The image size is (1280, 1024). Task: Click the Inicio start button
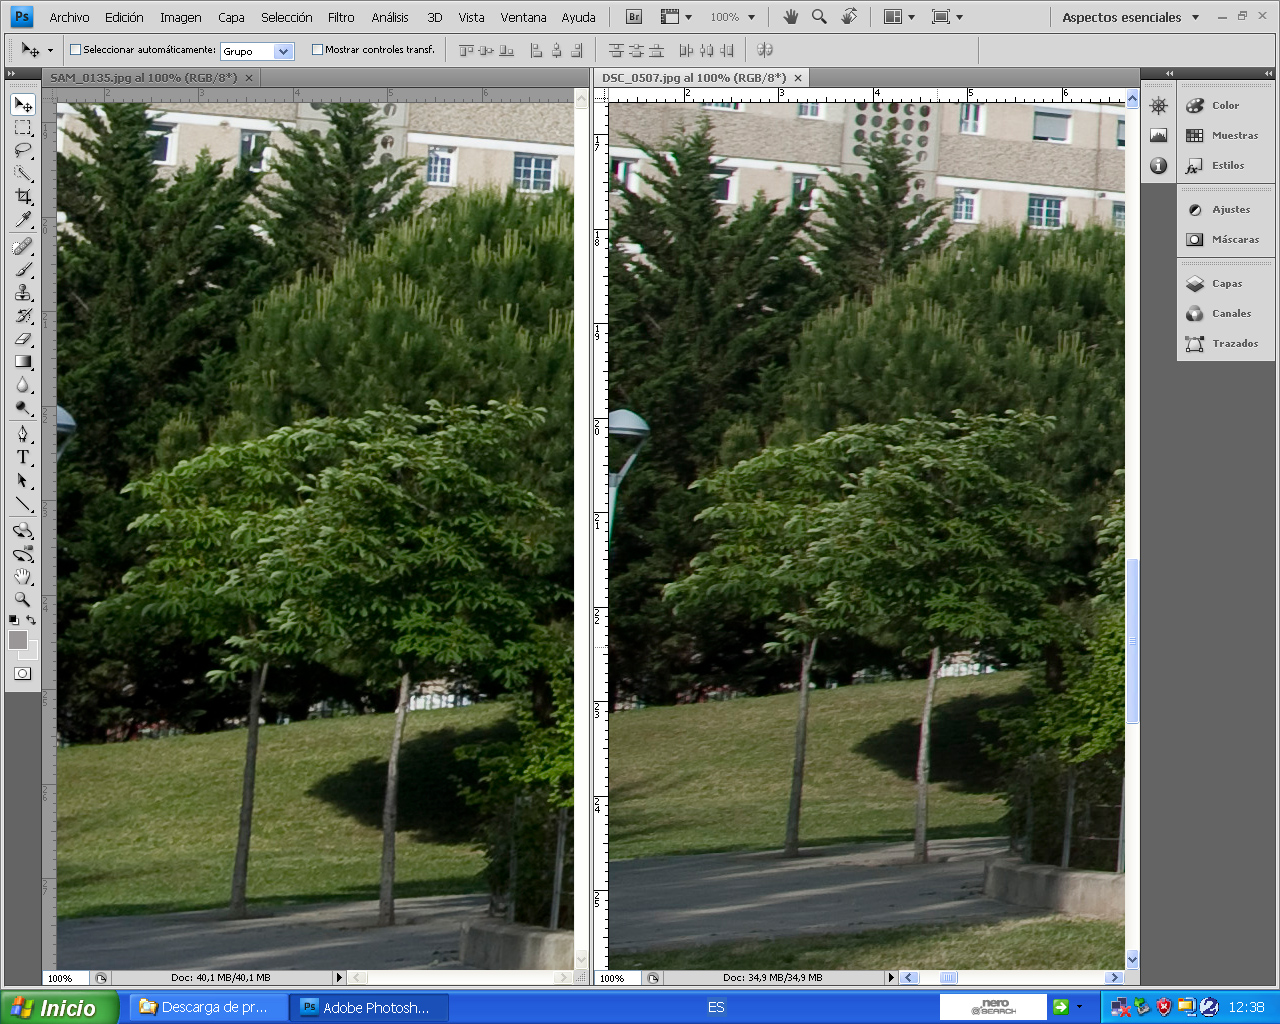(x=58, y=1007)
